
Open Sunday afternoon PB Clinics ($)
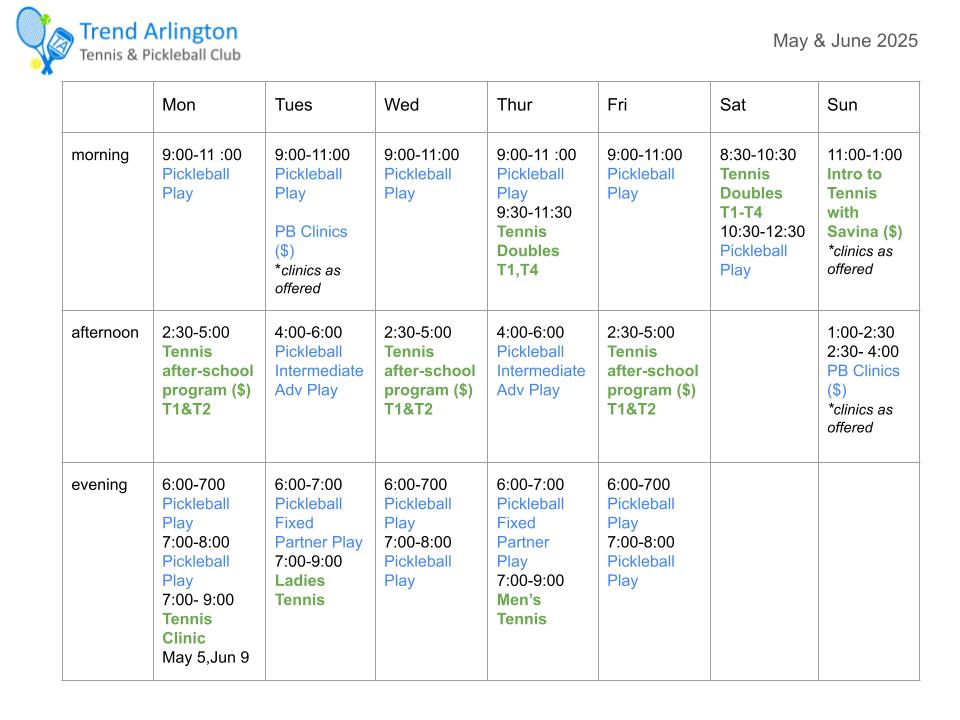pyautogui.click(x=863, y=380)
